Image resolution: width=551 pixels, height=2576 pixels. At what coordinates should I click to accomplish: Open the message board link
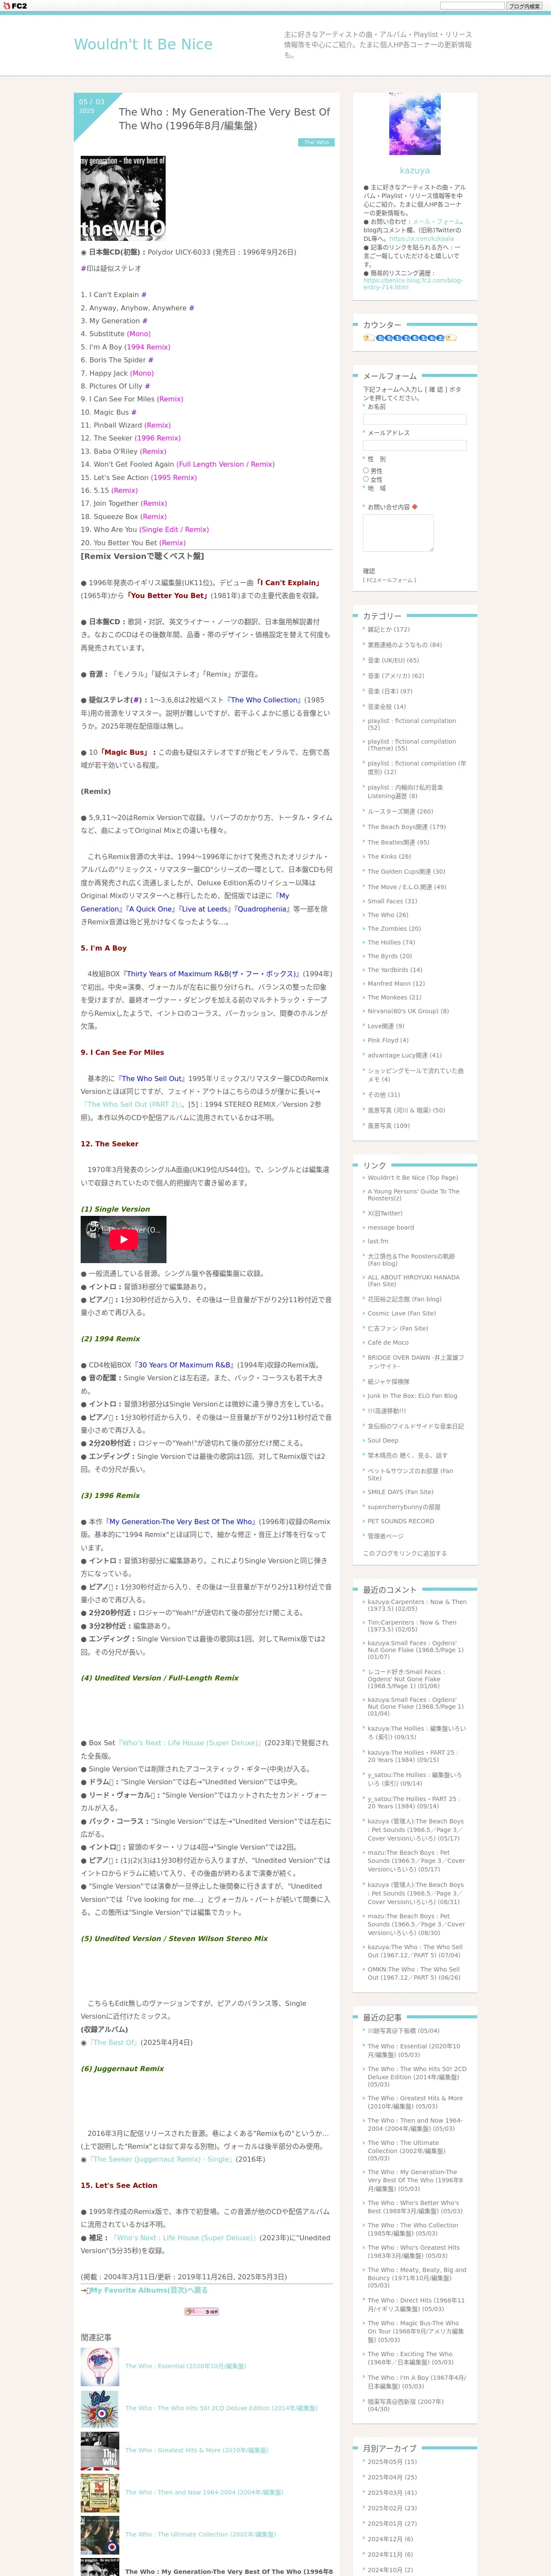point(390,1227)
